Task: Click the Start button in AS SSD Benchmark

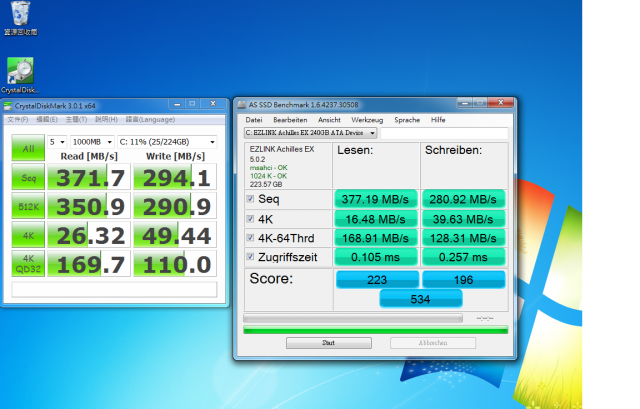Action: point(329,343)
